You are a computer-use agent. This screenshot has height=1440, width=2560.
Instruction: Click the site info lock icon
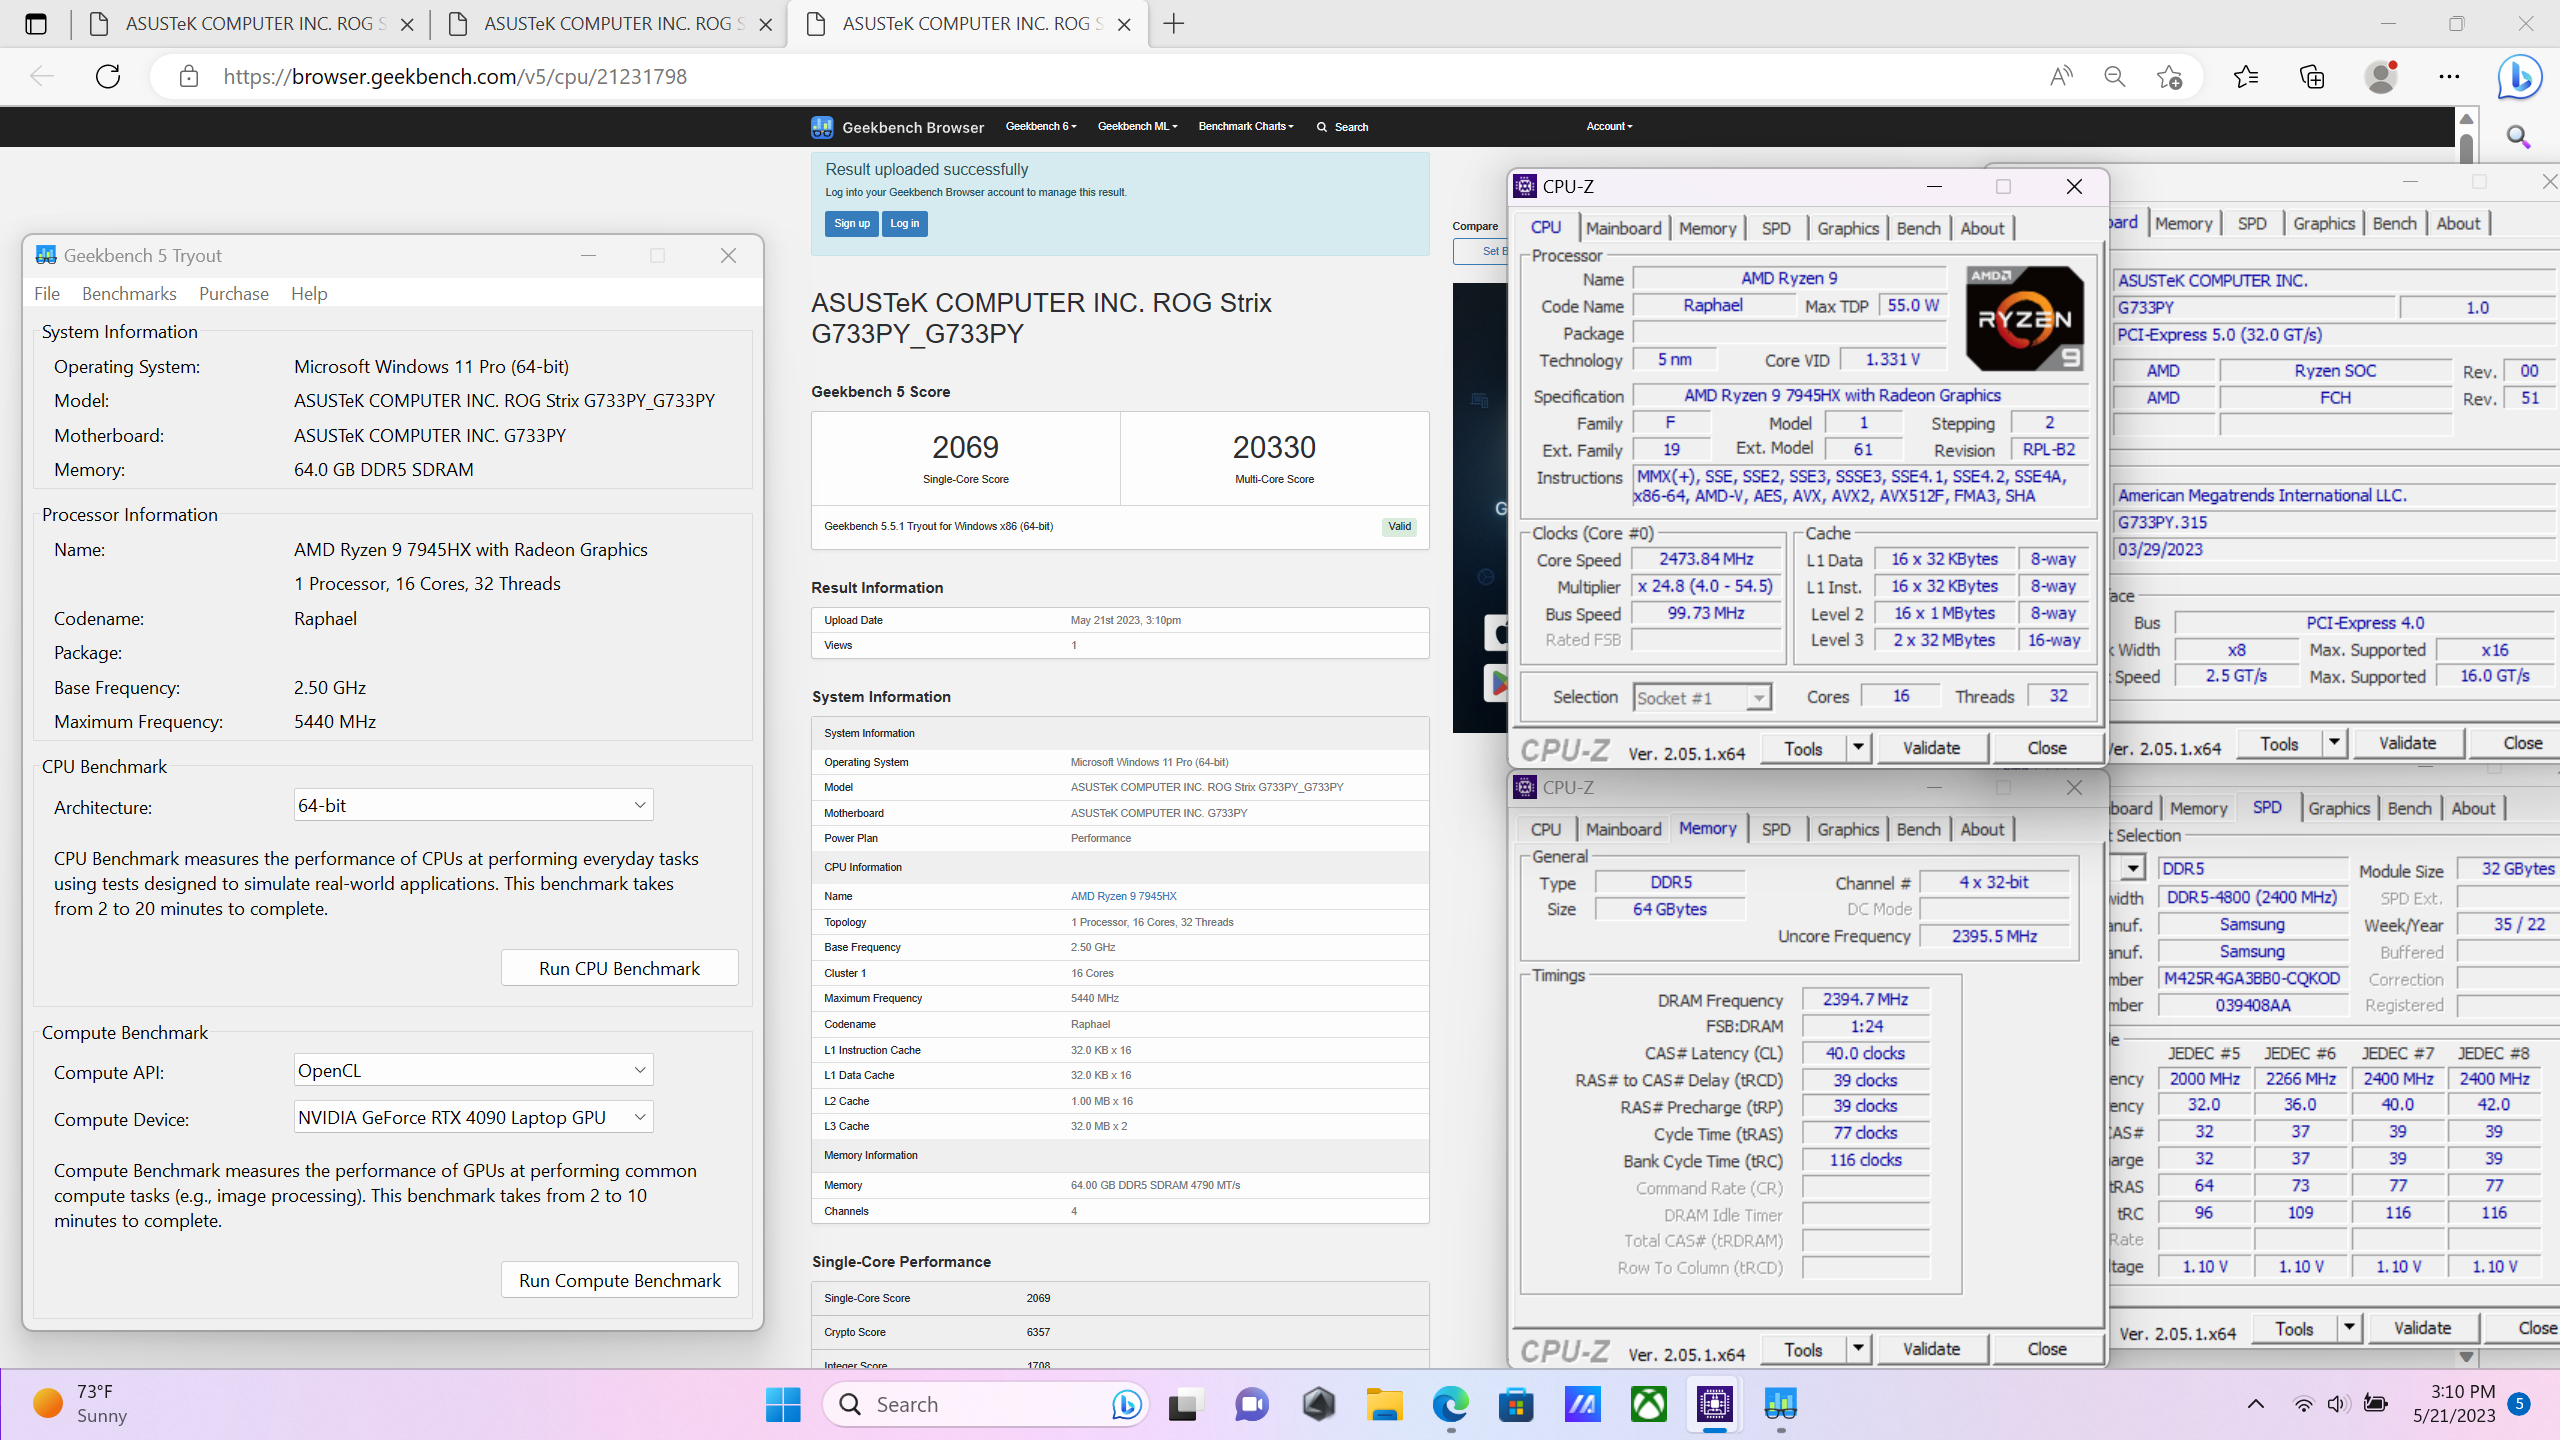tap(189, 77)
